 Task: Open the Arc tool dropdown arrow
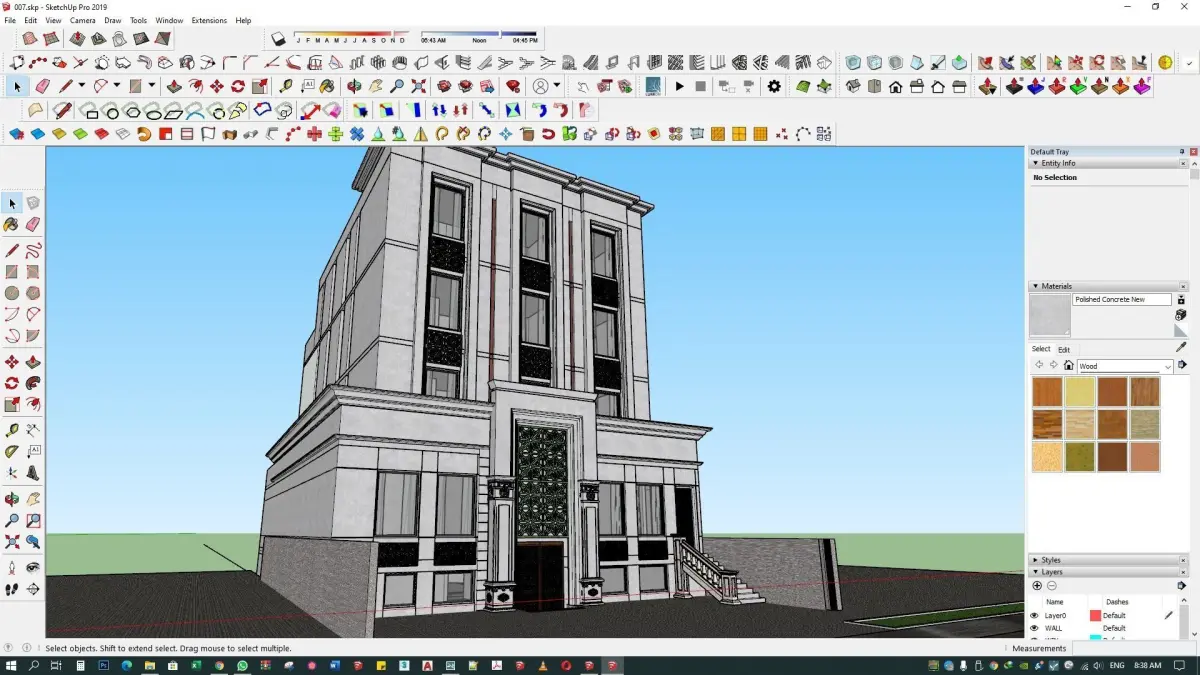point(116,86)
